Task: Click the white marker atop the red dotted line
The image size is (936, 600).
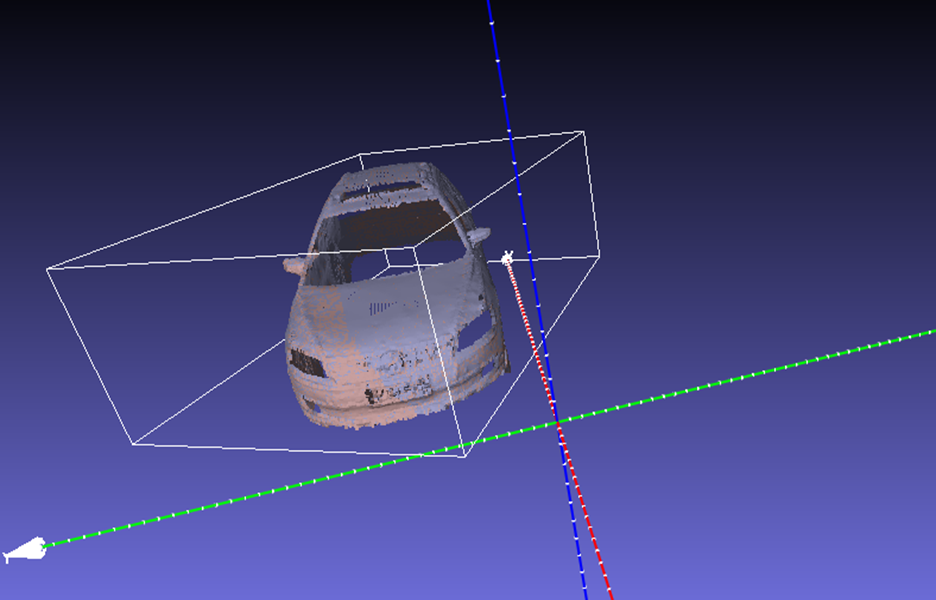Action: pos(507,258)
